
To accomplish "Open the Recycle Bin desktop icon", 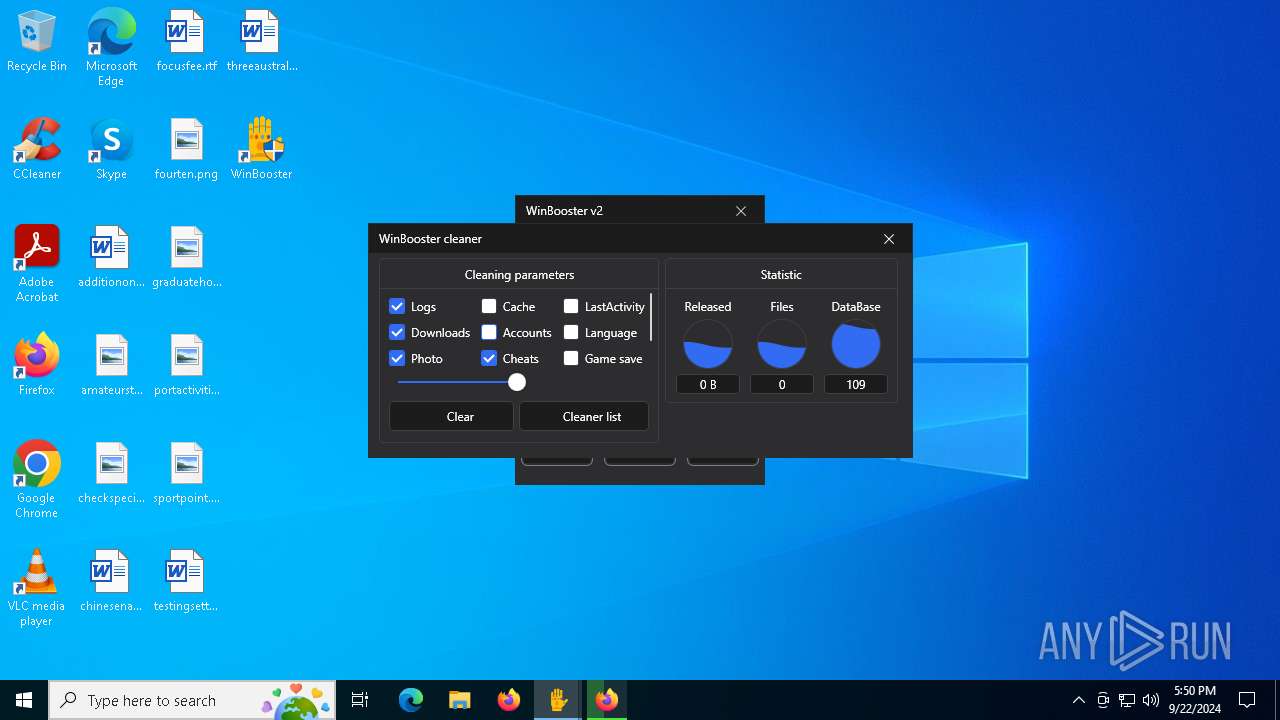I will tap(37, 42).
